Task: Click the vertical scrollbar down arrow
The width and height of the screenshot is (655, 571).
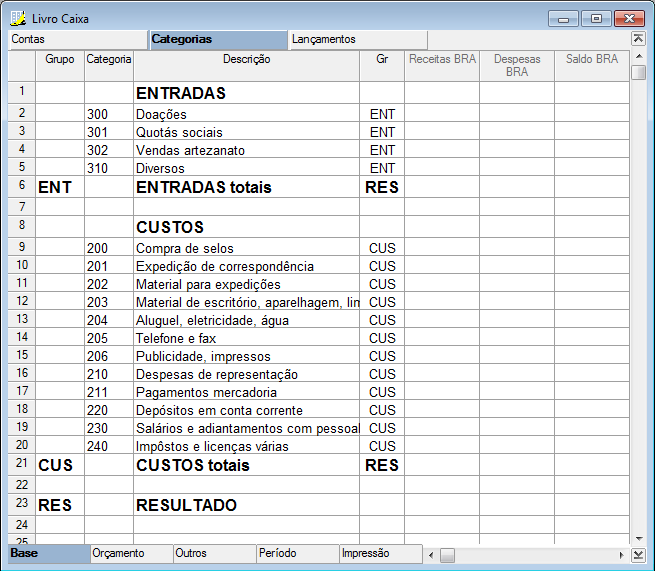Action: 638,539
